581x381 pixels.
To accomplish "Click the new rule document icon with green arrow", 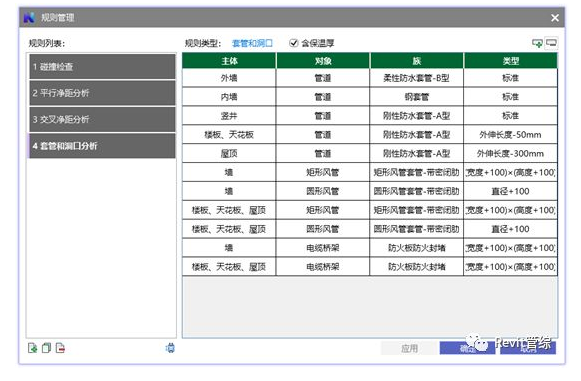I will (33, 348).
